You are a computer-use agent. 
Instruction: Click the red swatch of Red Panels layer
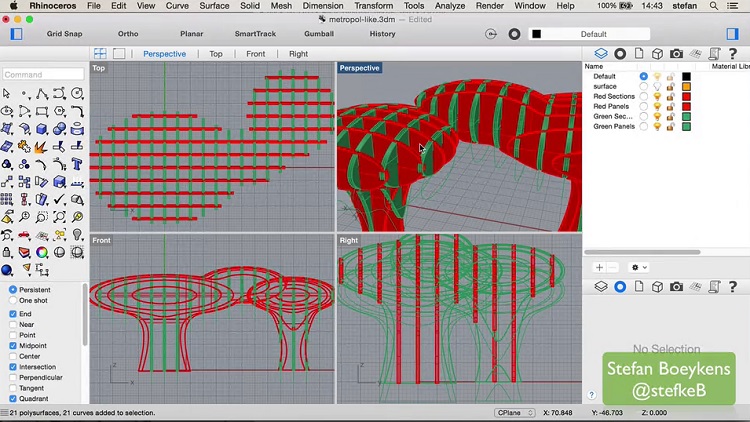[686, 106]
